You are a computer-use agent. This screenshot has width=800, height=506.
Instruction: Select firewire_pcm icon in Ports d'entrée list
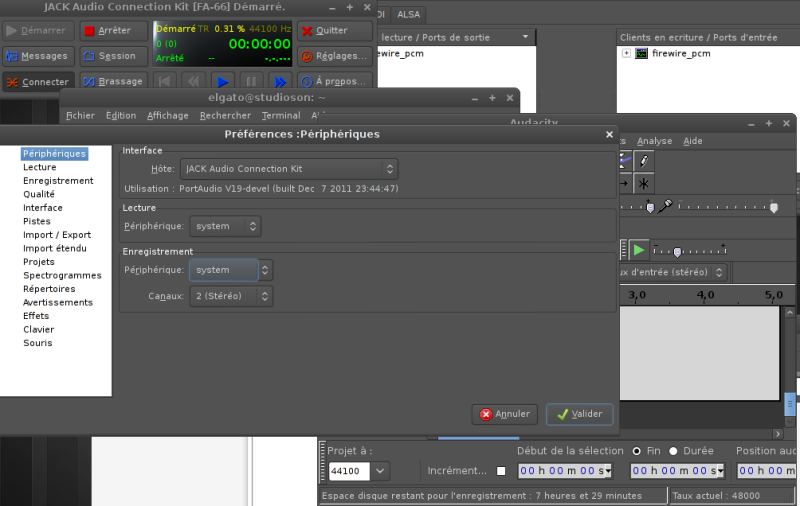pos(641,53)
